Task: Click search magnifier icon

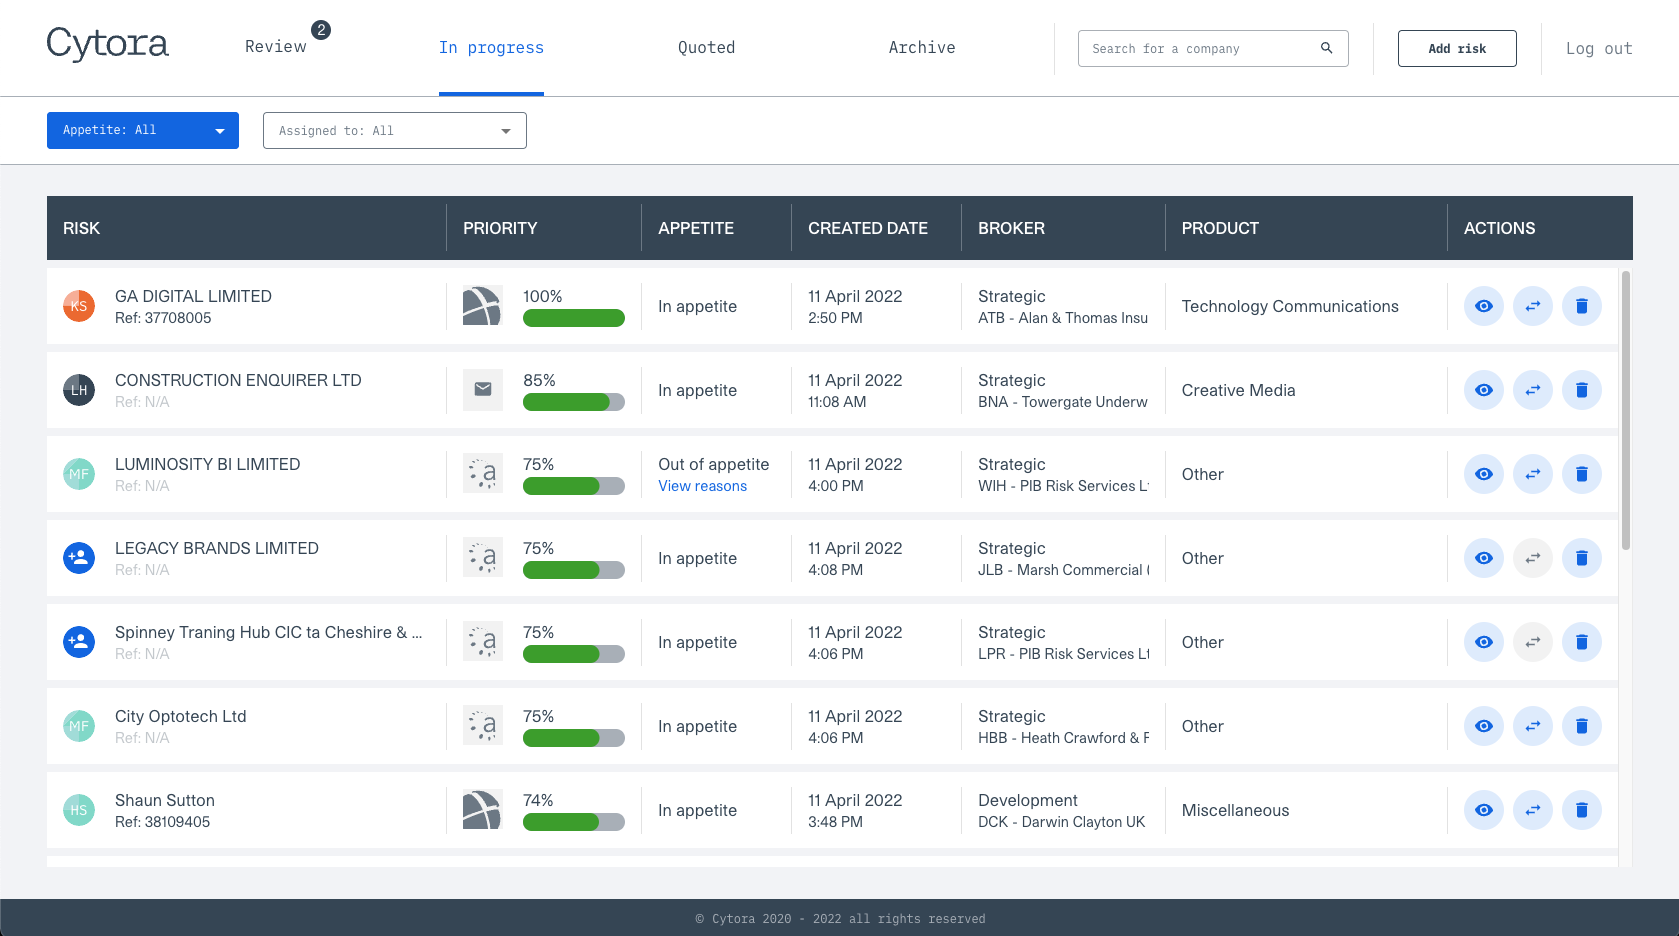Action: (1326, 48)
